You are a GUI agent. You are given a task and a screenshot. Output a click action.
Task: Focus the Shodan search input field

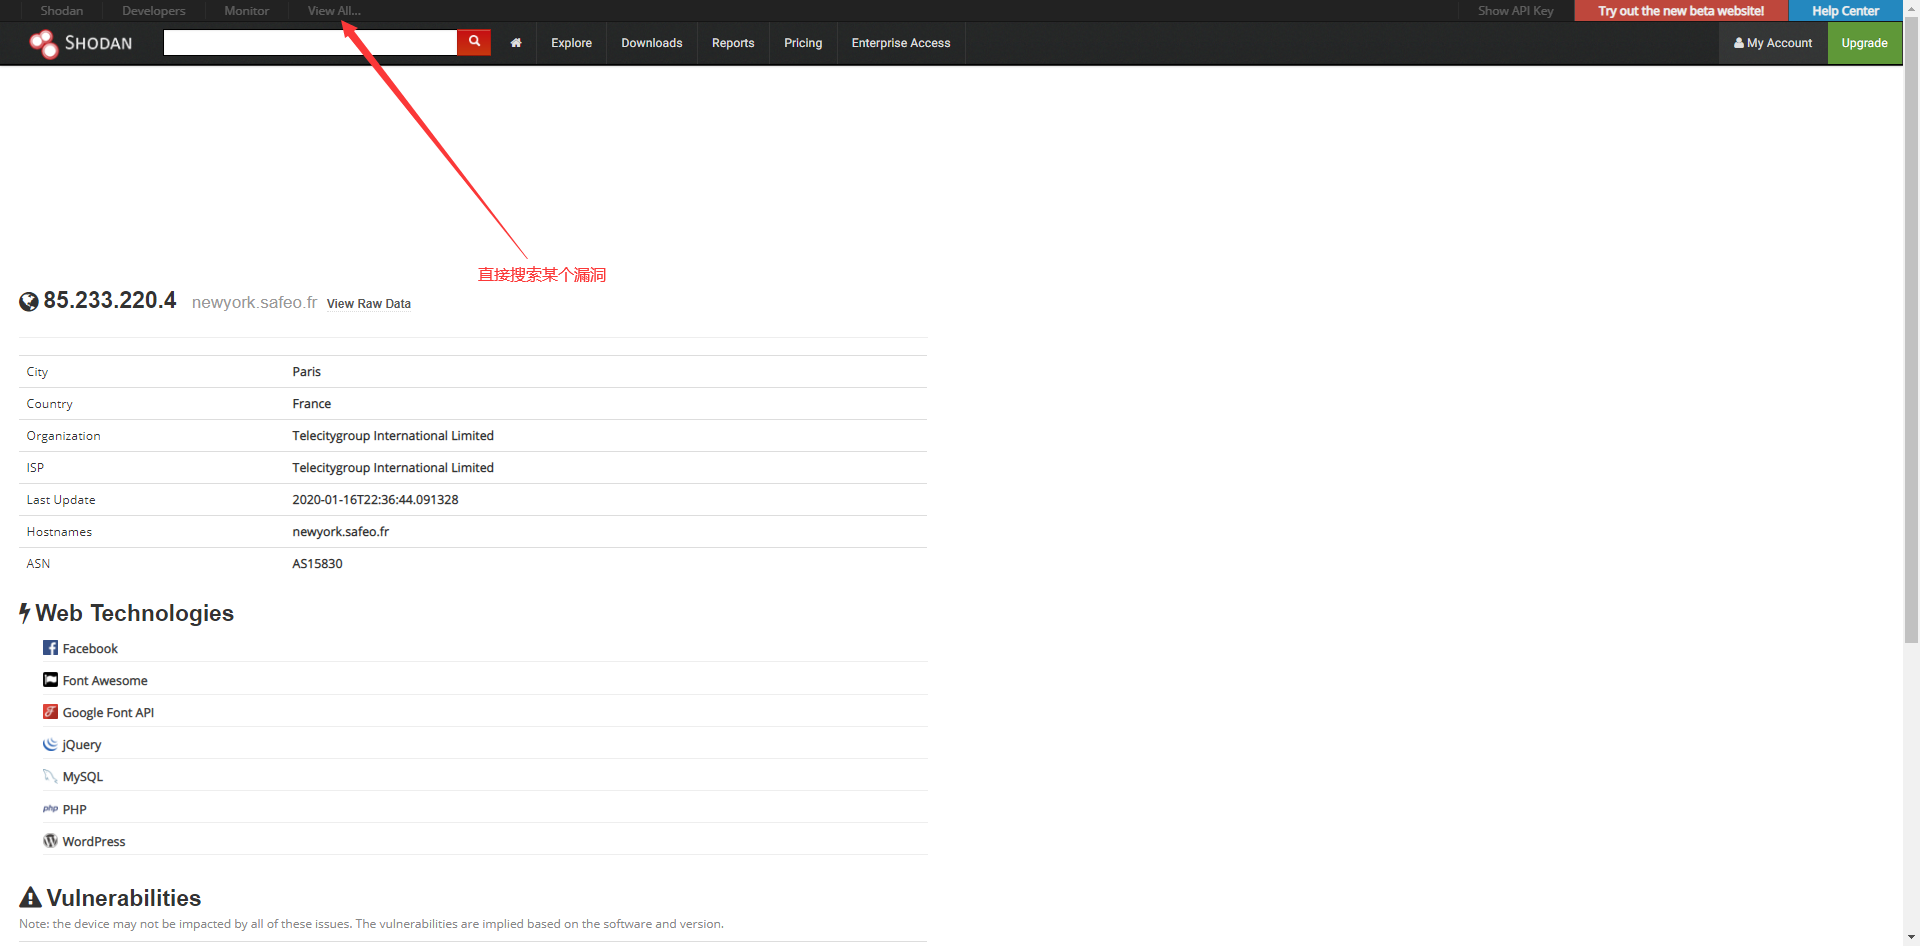click(x=310, y=42)
